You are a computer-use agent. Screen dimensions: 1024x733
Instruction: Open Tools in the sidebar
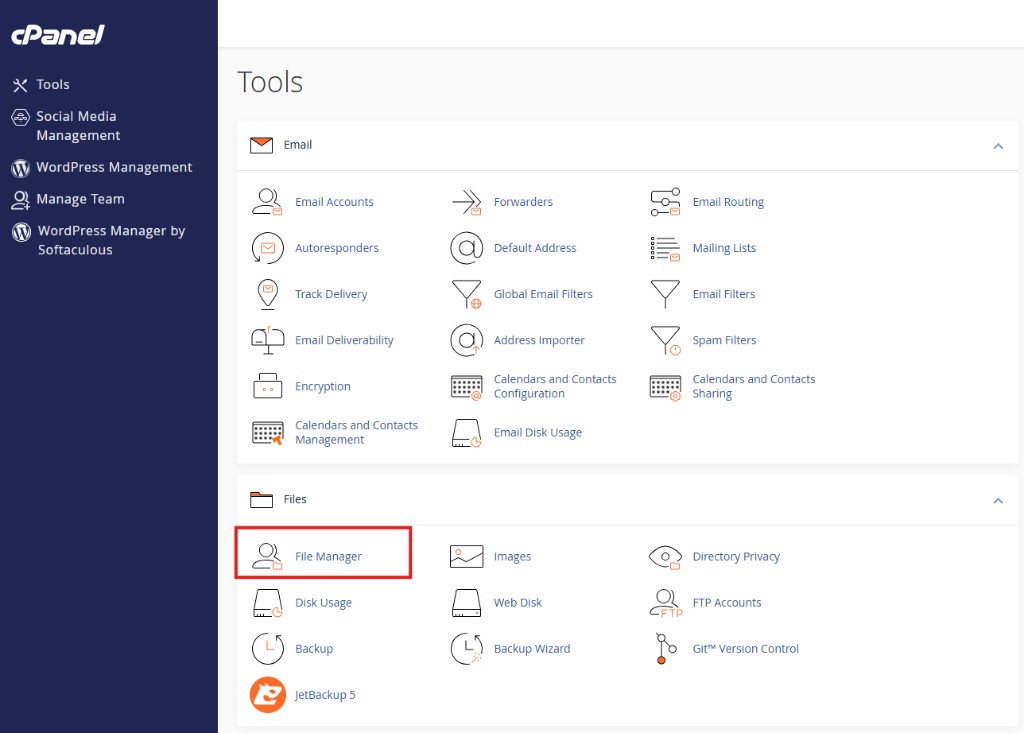(x=53, y=84)
